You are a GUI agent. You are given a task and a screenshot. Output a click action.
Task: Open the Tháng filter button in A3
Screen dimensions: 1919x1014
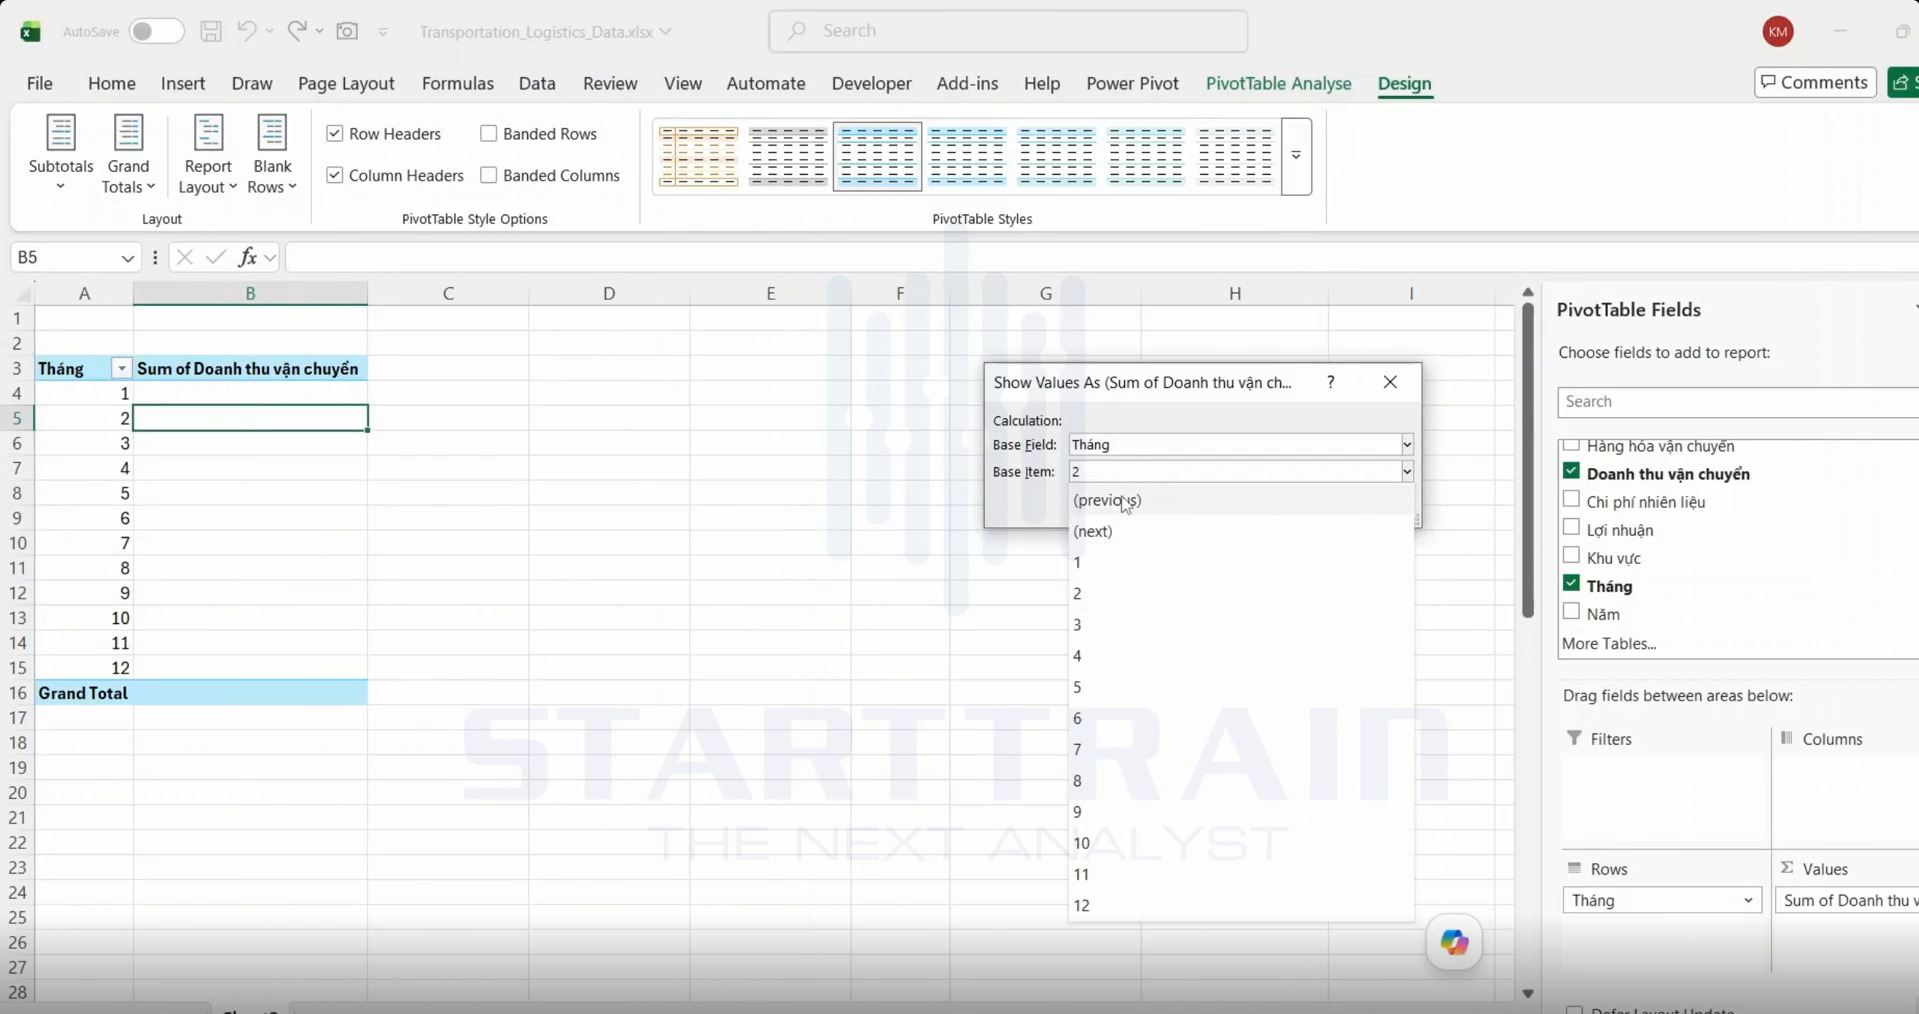121,369
